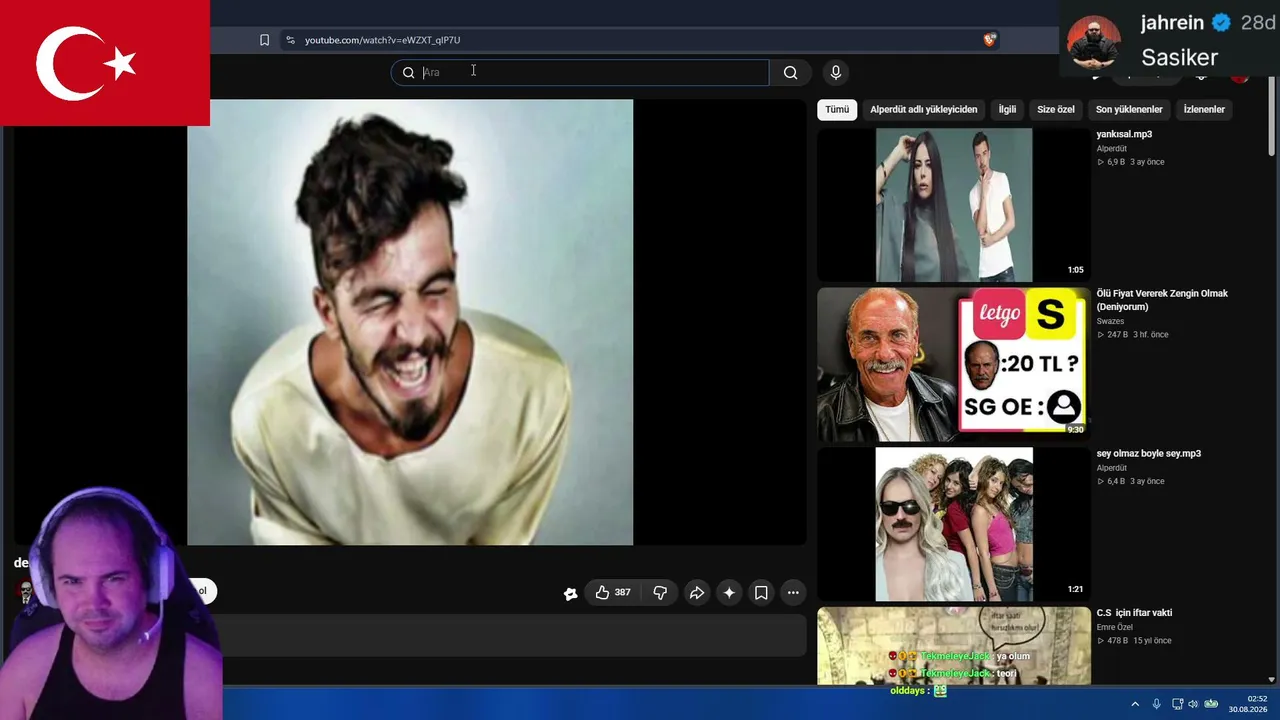Click '6,9 B 3 ay önce' view stats

[1131, 162]
